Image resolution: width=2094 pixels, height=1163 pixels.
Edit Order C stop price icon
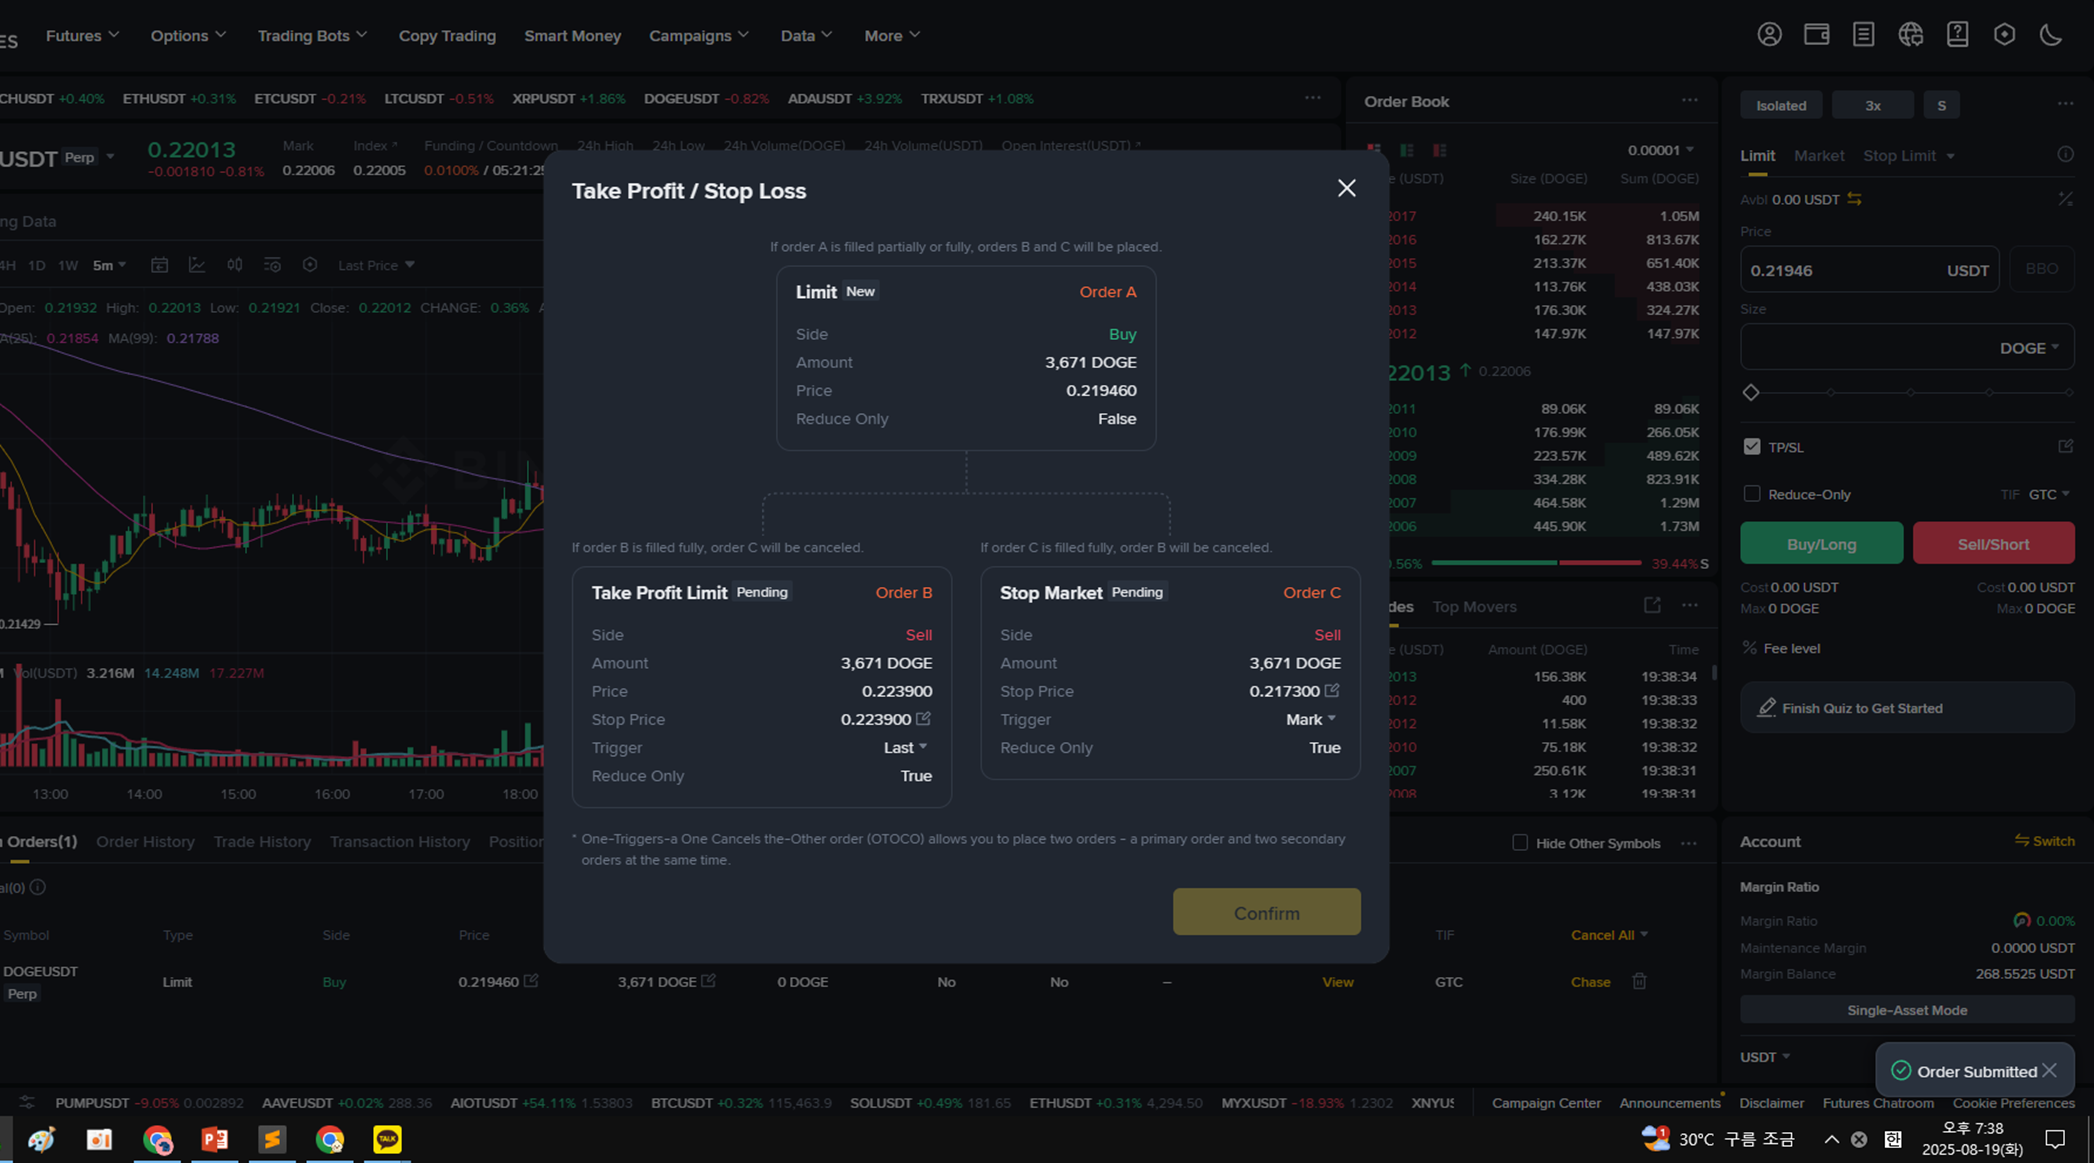point(1332,690)
